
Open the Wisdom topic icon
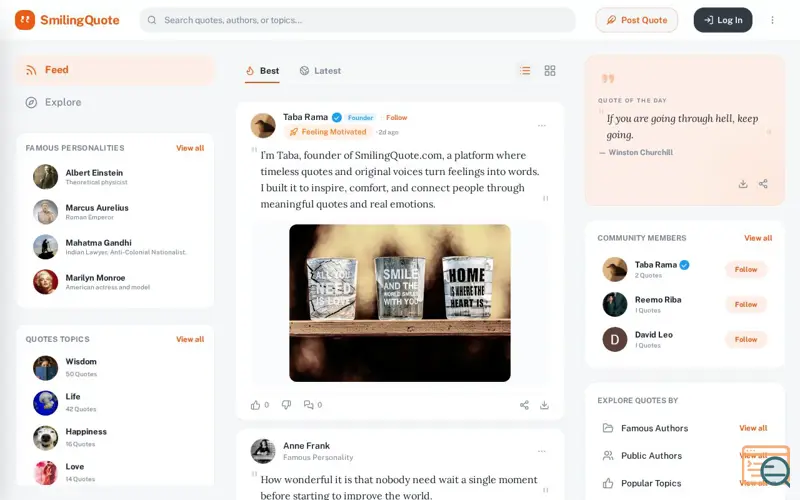coord(45,368)
